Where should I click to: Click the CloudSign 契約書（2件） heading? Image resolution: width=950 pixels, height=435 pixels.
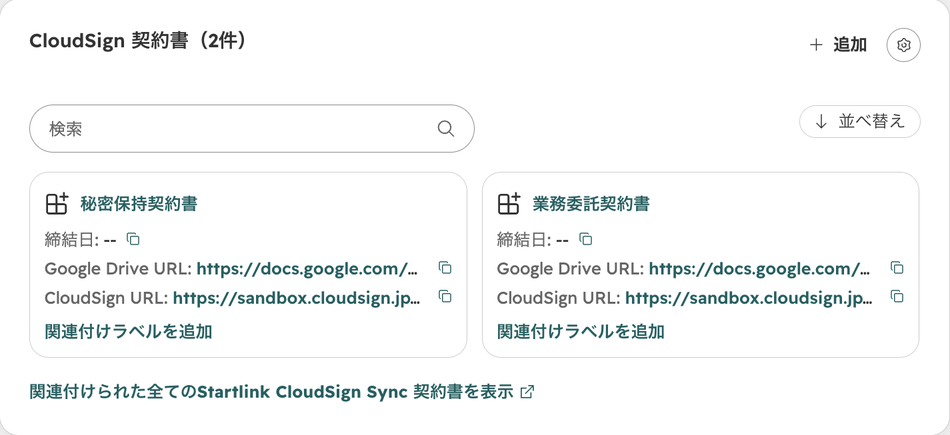pyautogui.click(x=138, y=41)
